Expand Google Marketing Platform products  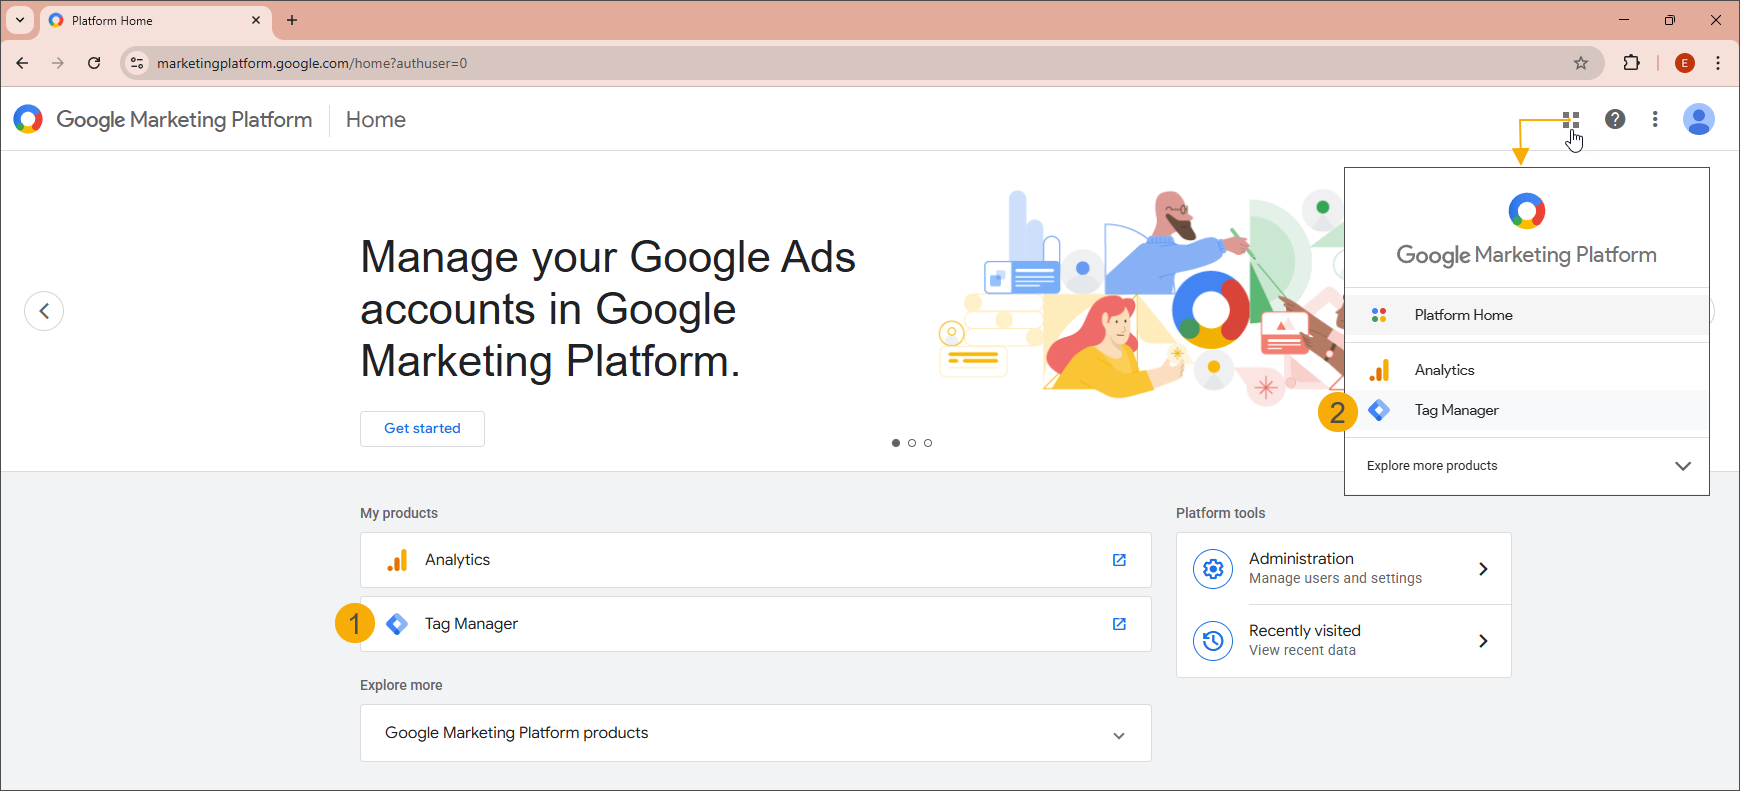(x=756, y=733)
